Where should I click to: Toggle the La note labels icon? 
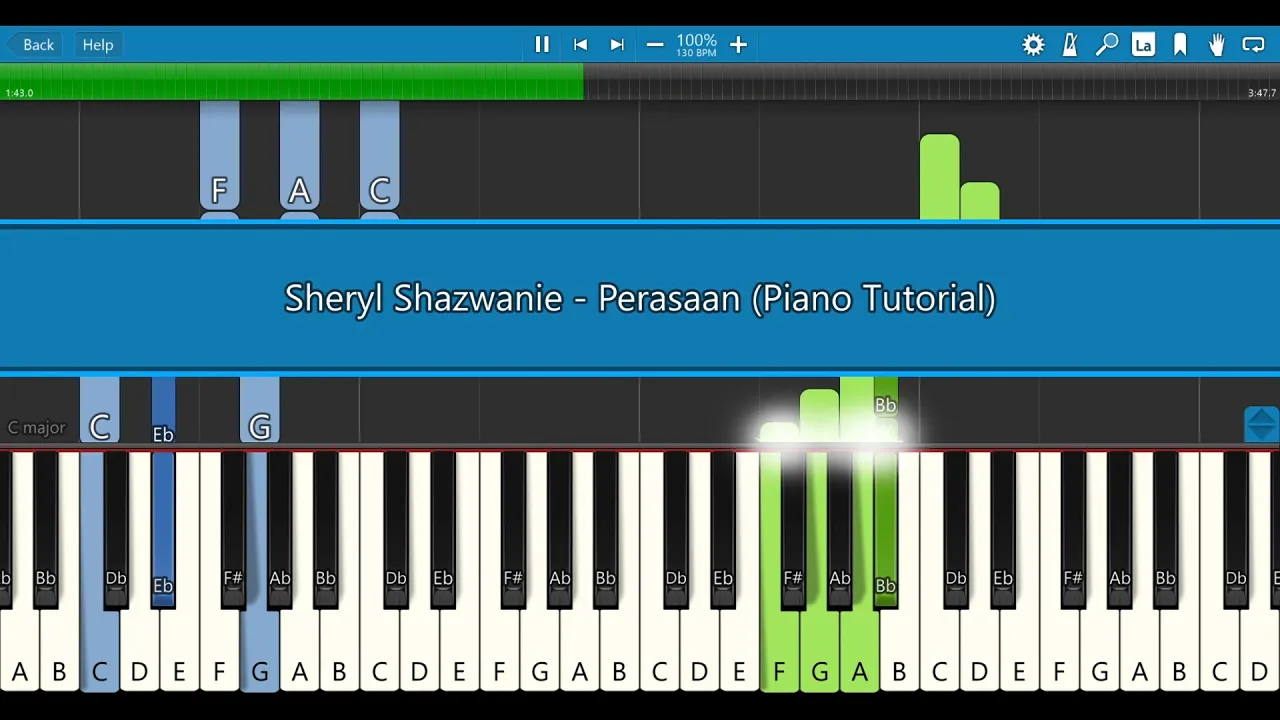1143,45
